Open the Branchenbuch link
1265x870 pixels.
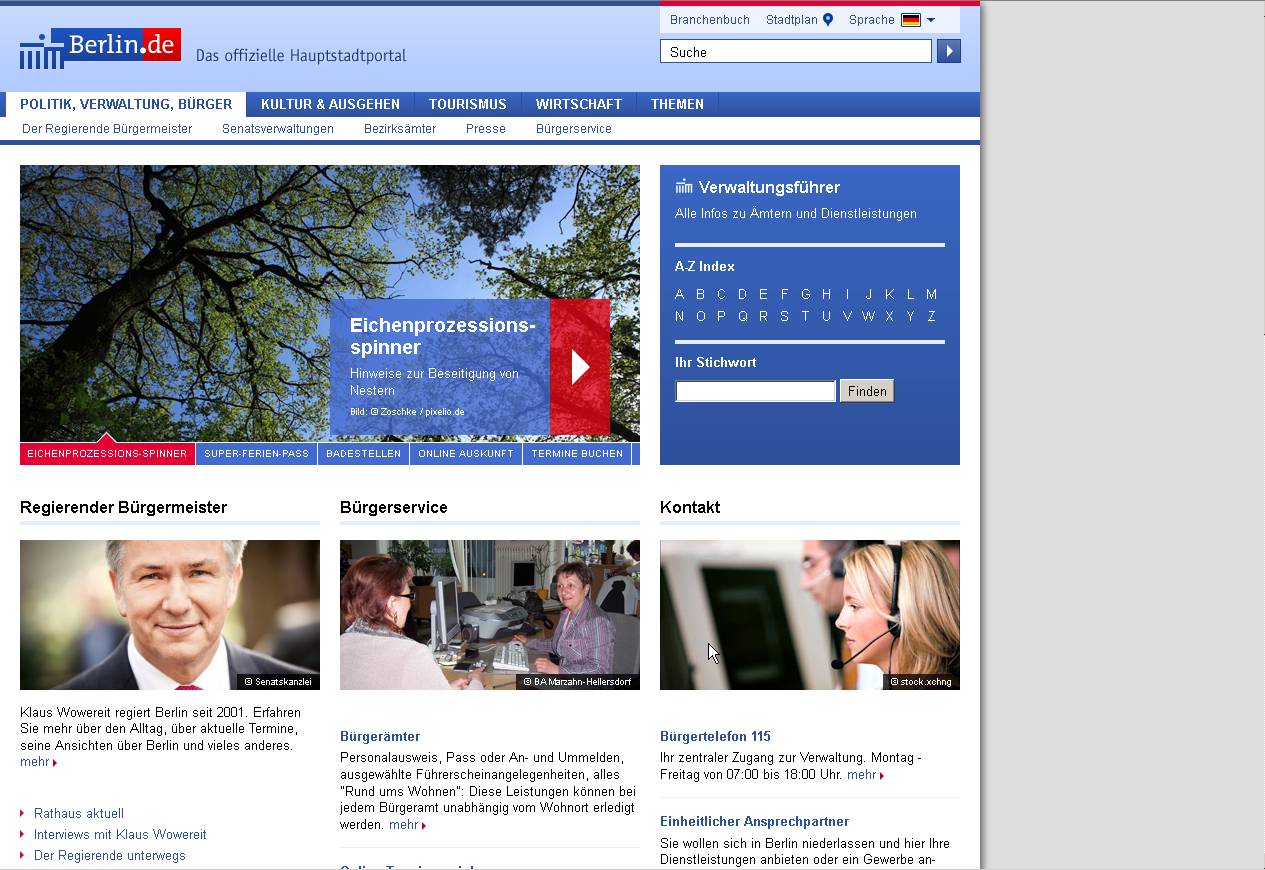pyautogui.click(x=709, y=20)
